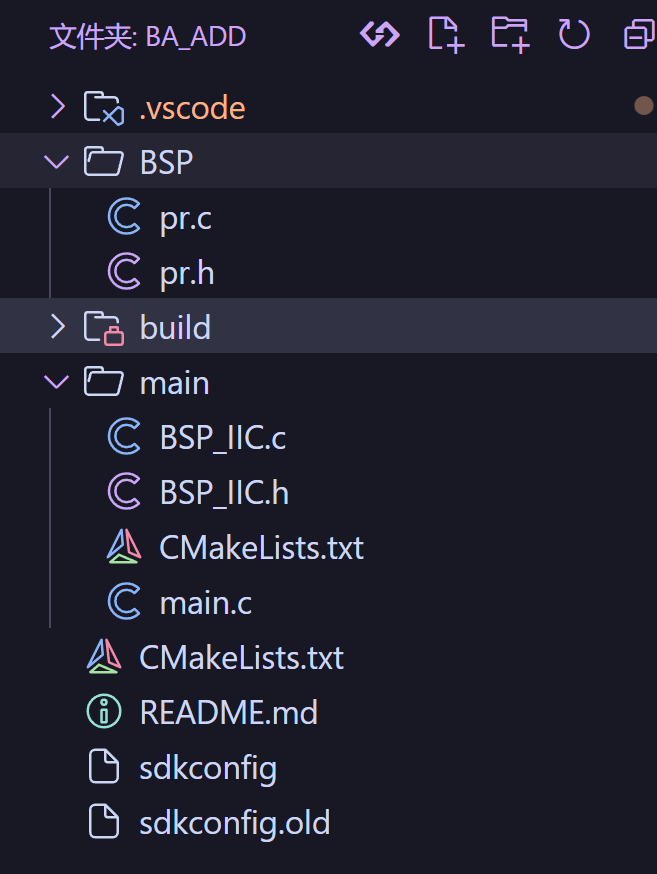
Task: Collapse the main folder chevron
Action: click(57, 381)
